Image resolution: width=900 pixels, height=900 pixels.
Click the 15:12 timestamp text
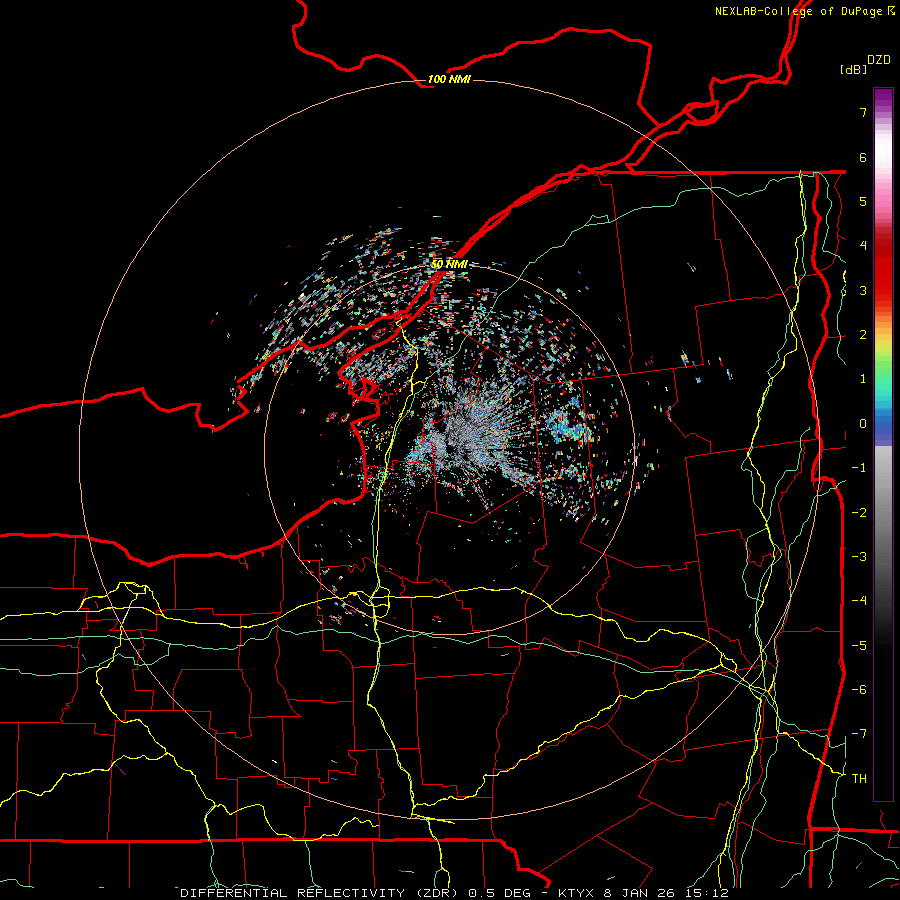point(707,893)
